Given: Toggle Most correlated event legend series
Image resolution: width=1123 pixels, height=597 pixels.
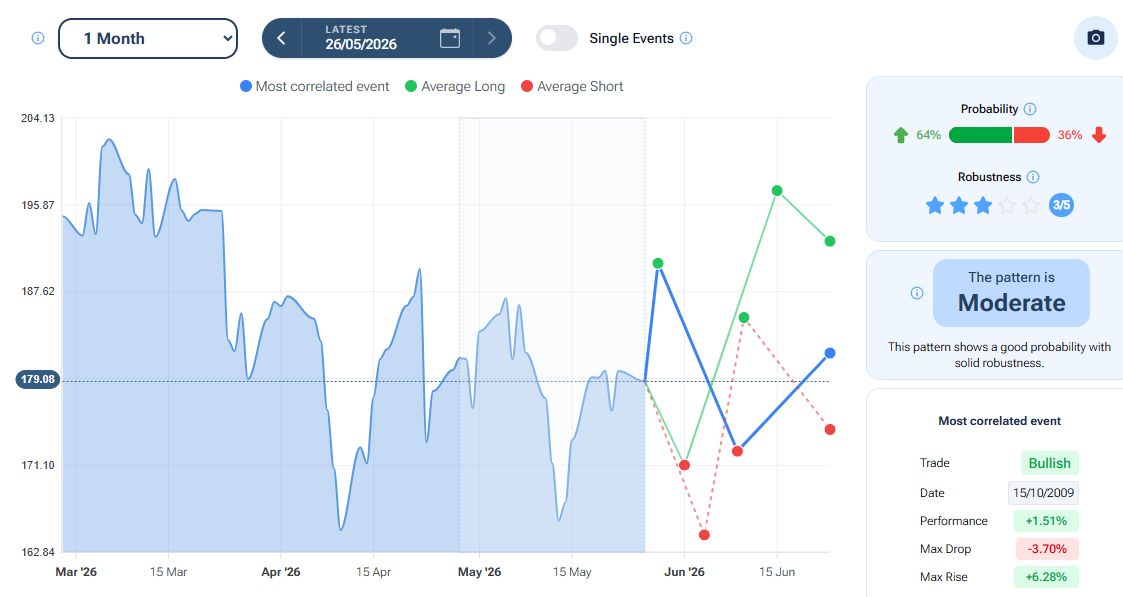Looking at the screenshot, I should (x=314, y=86).
